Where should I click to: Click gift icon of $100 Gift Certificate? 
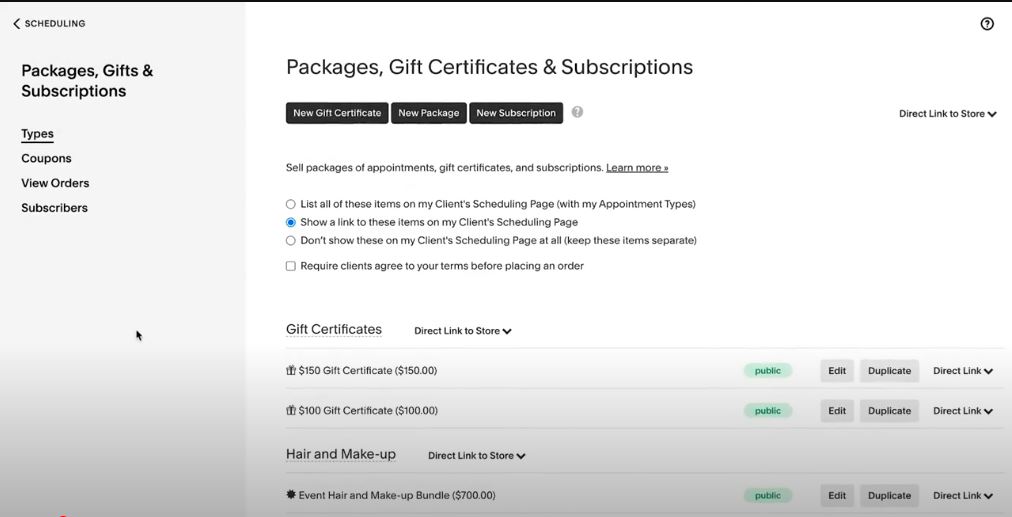click(x=290, y=411)
